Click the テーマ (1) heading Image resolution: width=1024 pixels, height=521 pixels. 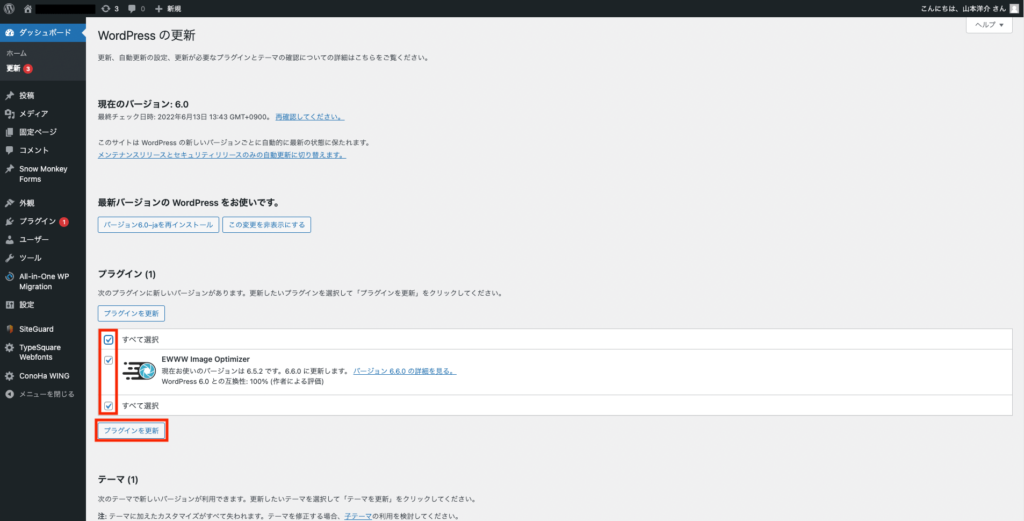(x=118, y=480)
